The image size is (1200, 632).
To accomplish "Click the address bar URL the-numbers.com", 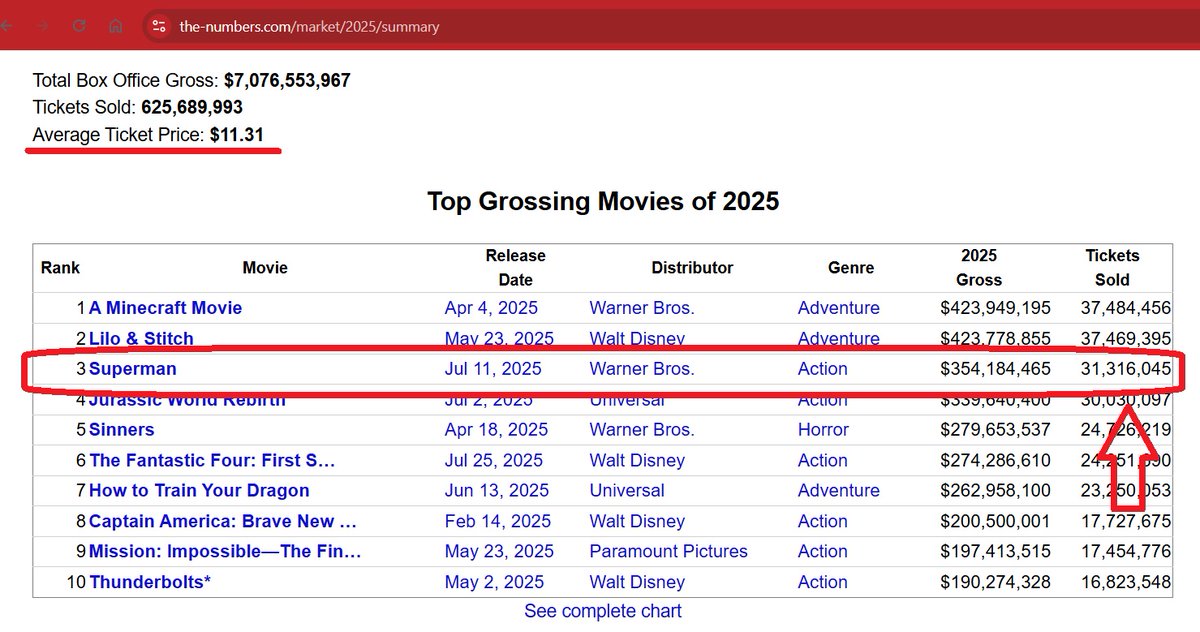I will coord(309,27).
